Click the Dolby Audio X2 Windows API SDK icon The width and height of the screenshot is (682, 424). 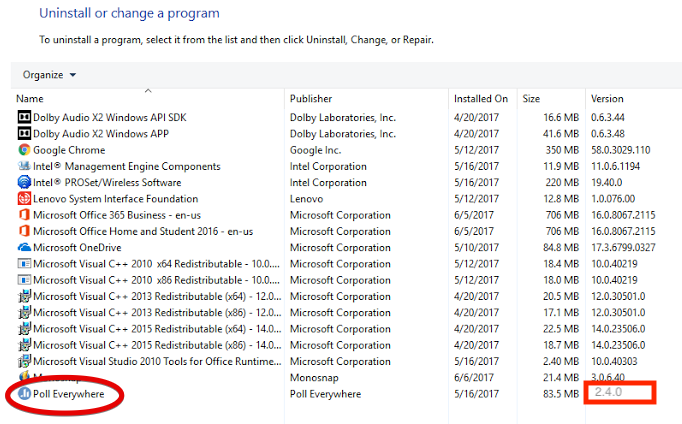coord(24,117)
